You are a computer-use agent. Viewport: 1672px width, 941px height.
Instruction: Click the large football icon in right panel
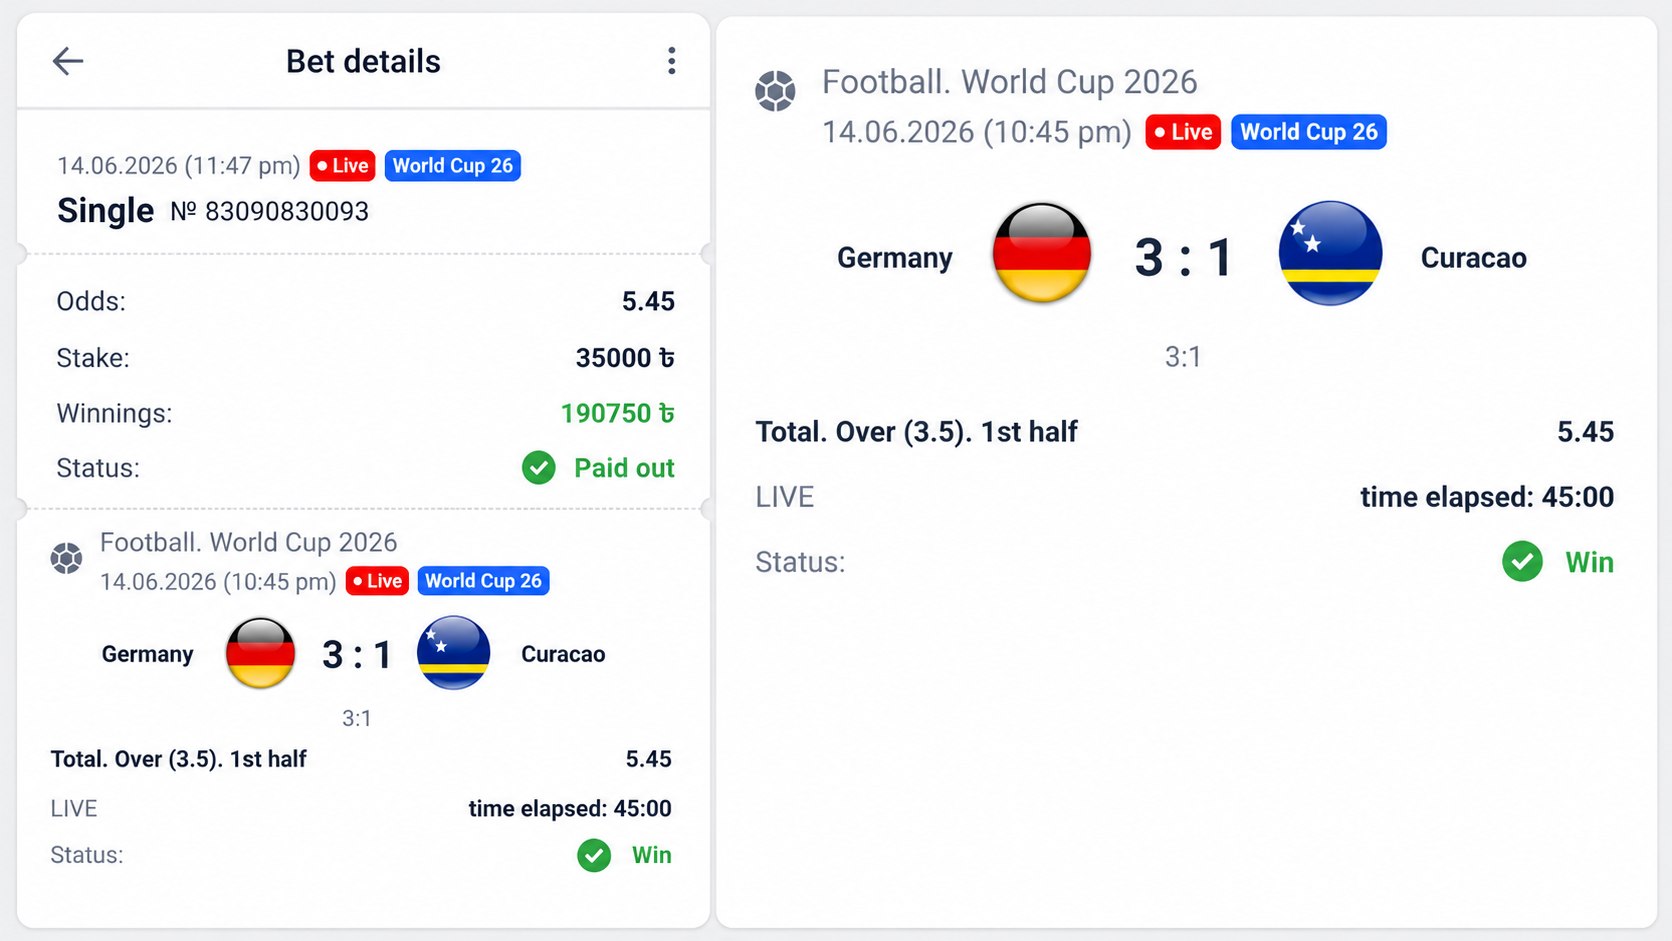tap(775, 91)
